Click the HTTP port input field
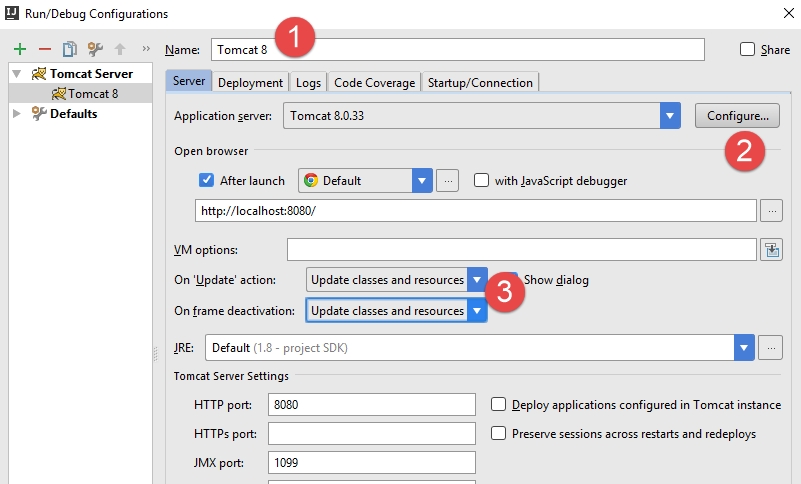Viewport: 801px width, 484px height. click(x=371, y=405)
